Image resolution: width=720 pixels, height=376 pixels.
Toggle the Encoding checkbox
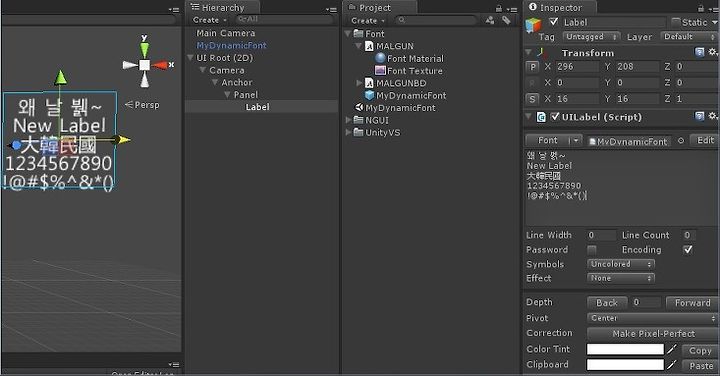687,250
